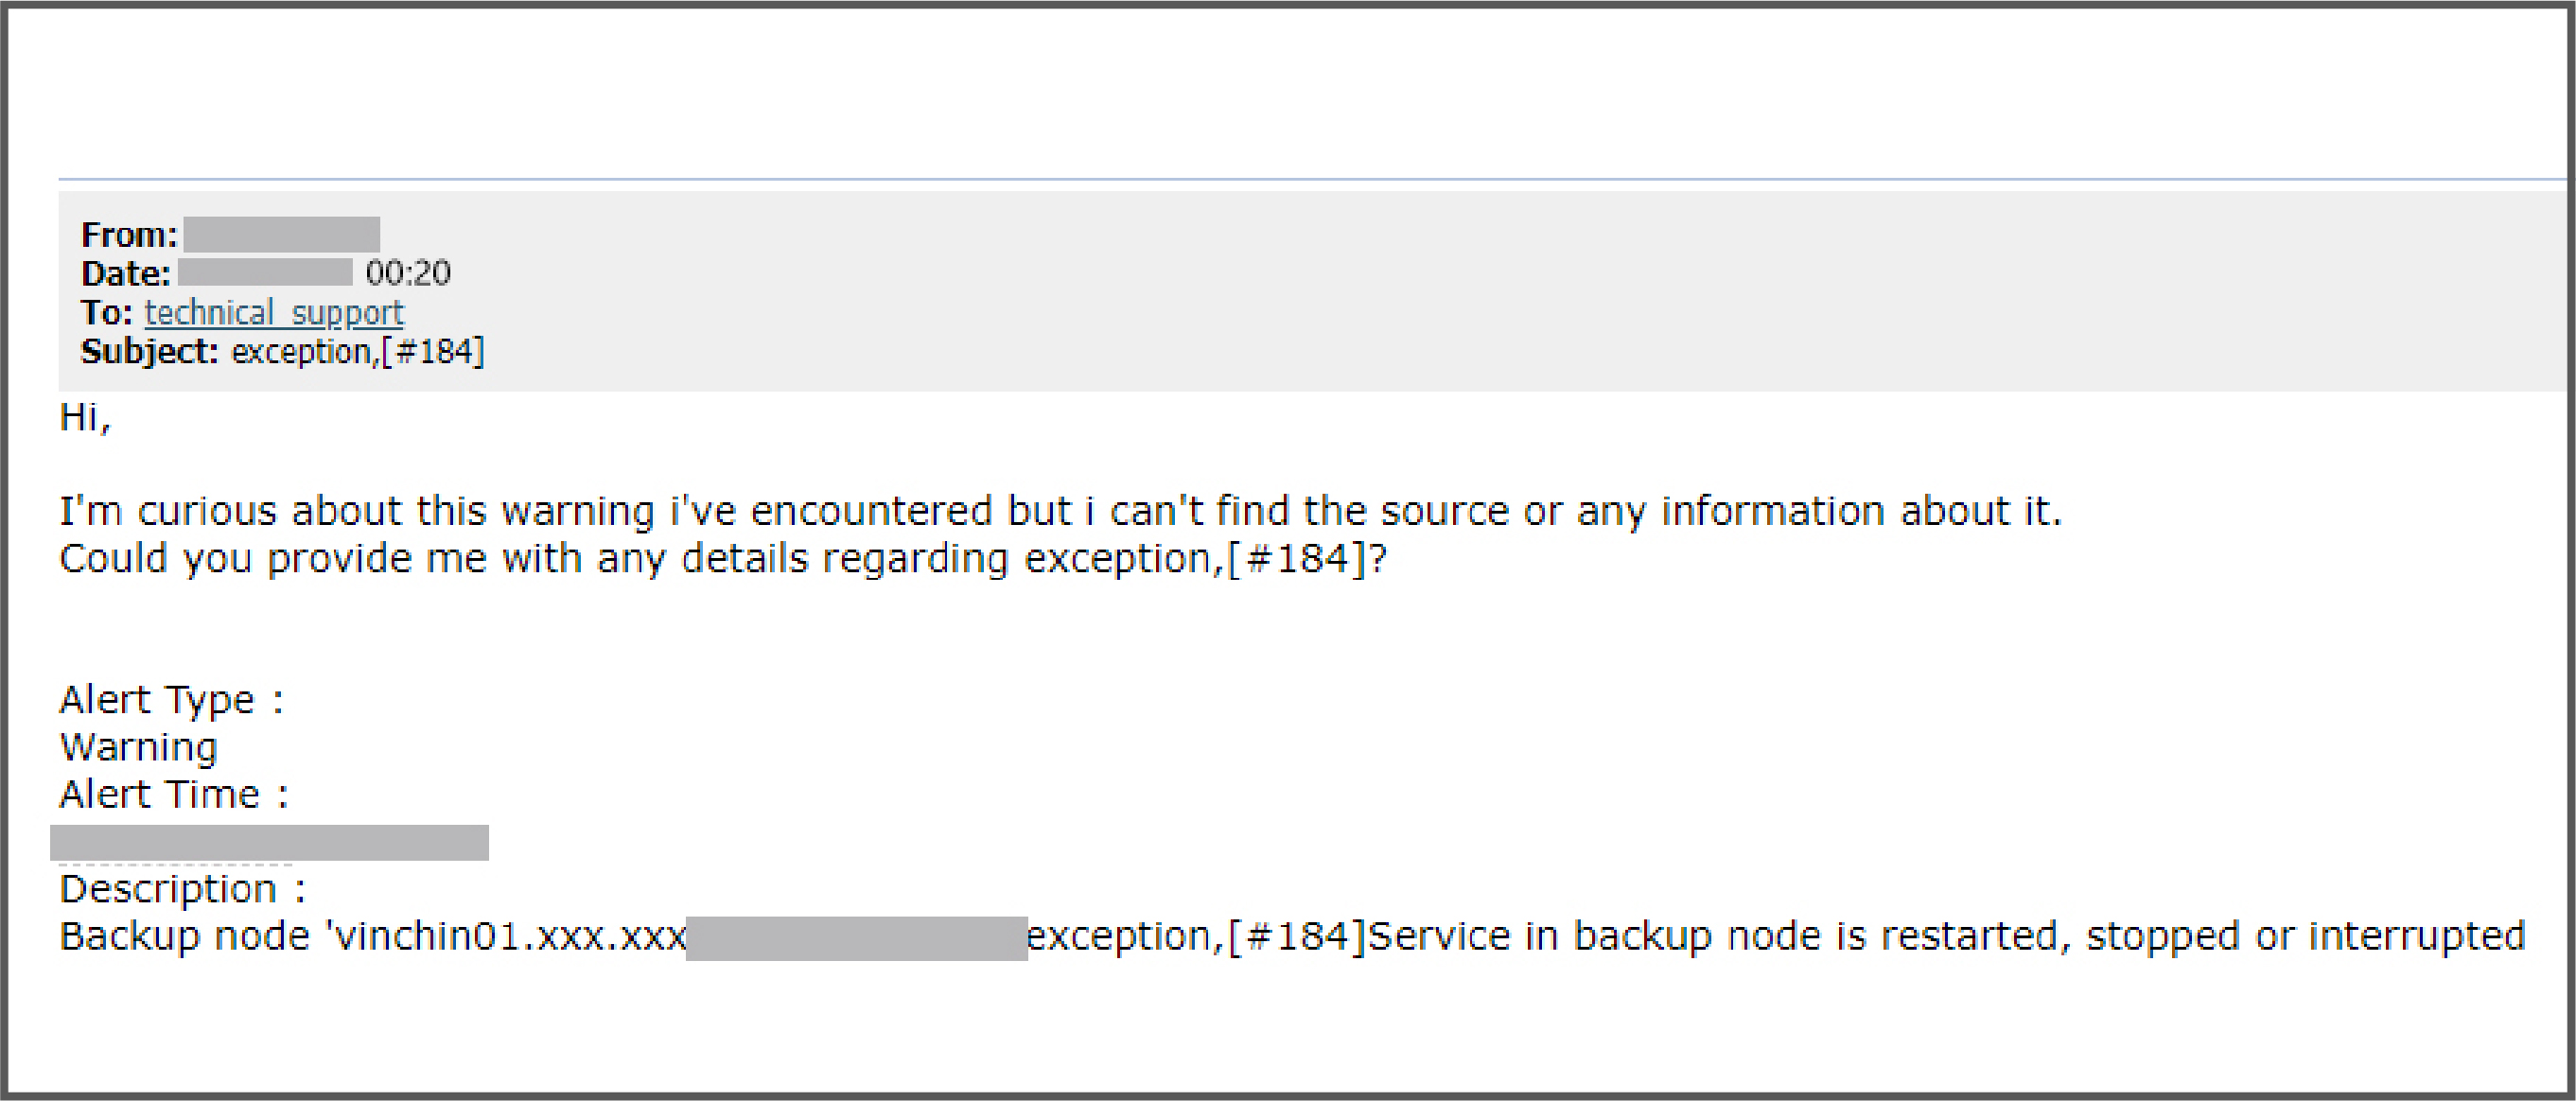The width and height of the screenshot is (2576, 1101).
Task: Click the sentence starting I'm curious
Action: [x=1060, y=511]
